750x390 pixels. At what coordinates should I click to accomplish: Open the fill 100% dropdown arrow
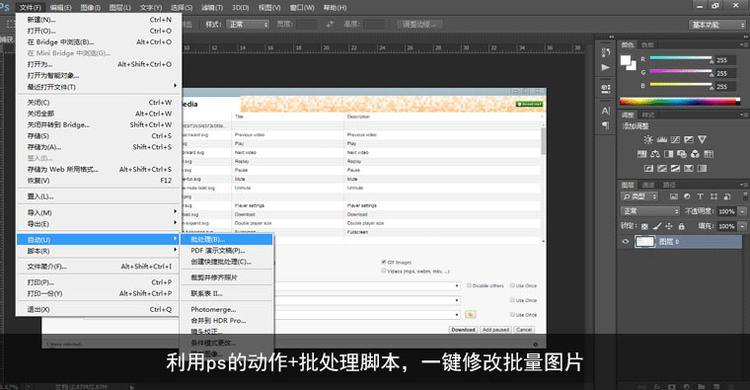coord(742,226)
